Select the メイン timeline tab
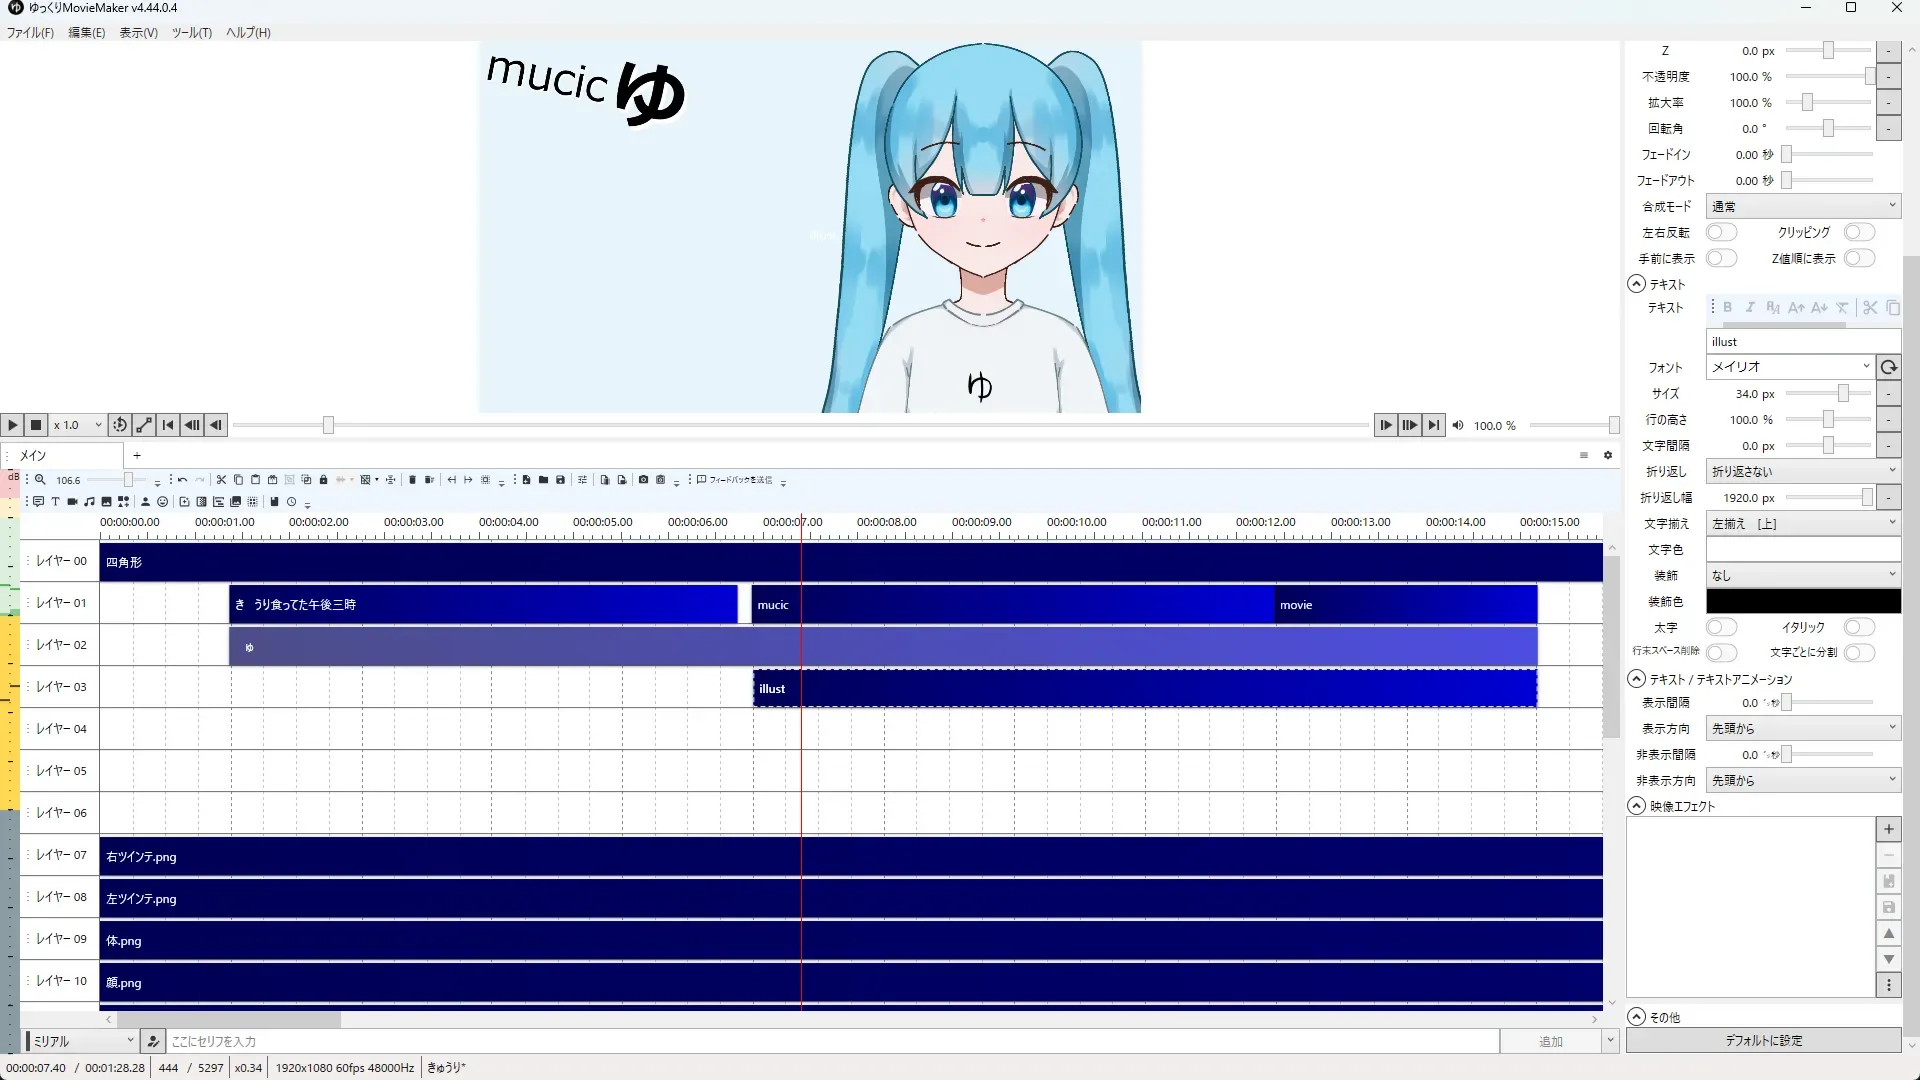 34,455
